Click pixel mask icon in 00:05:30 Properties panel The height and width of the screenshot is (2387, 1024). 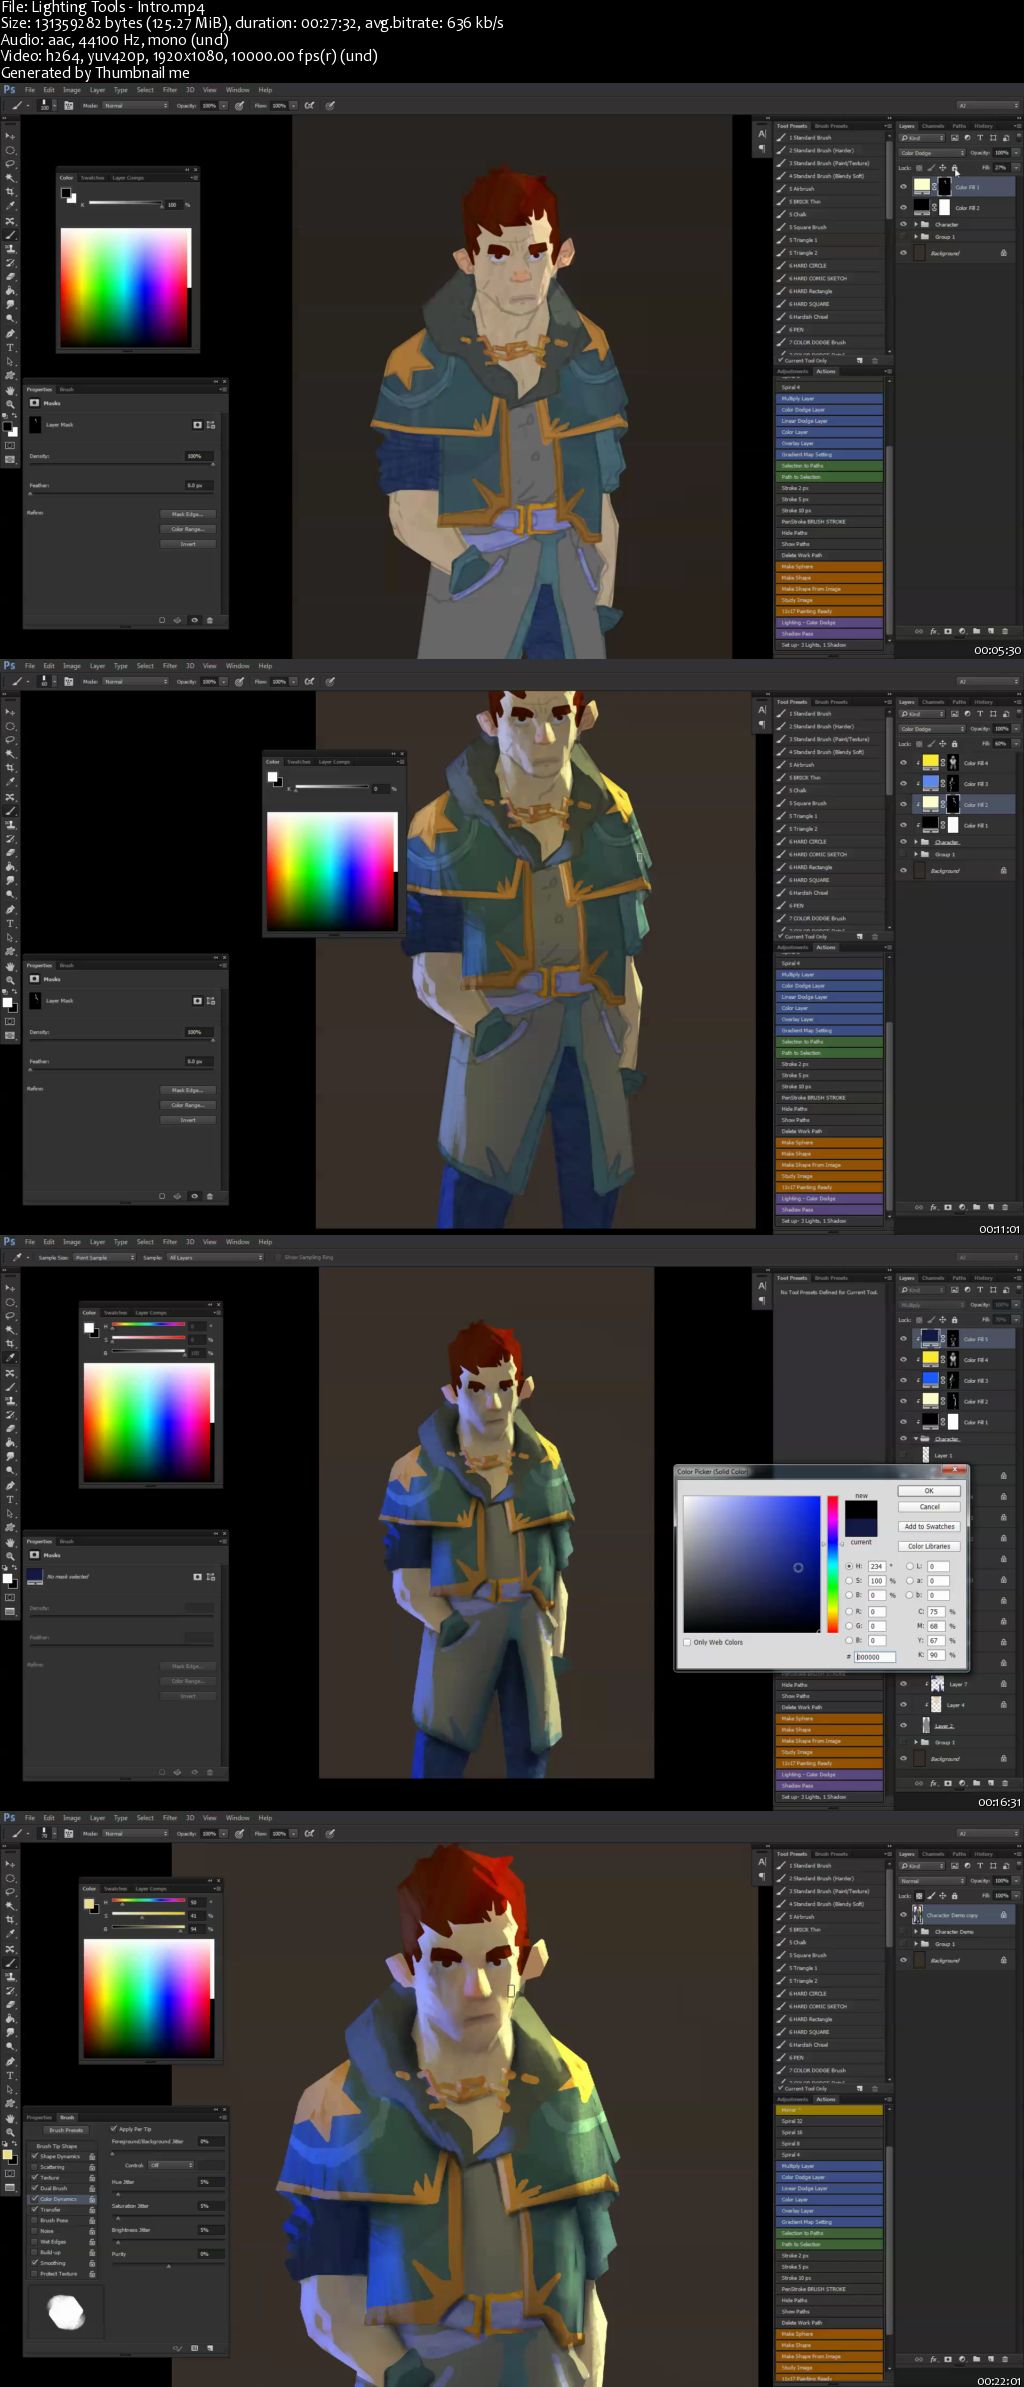pyautogui.click(x=197, y=425)
